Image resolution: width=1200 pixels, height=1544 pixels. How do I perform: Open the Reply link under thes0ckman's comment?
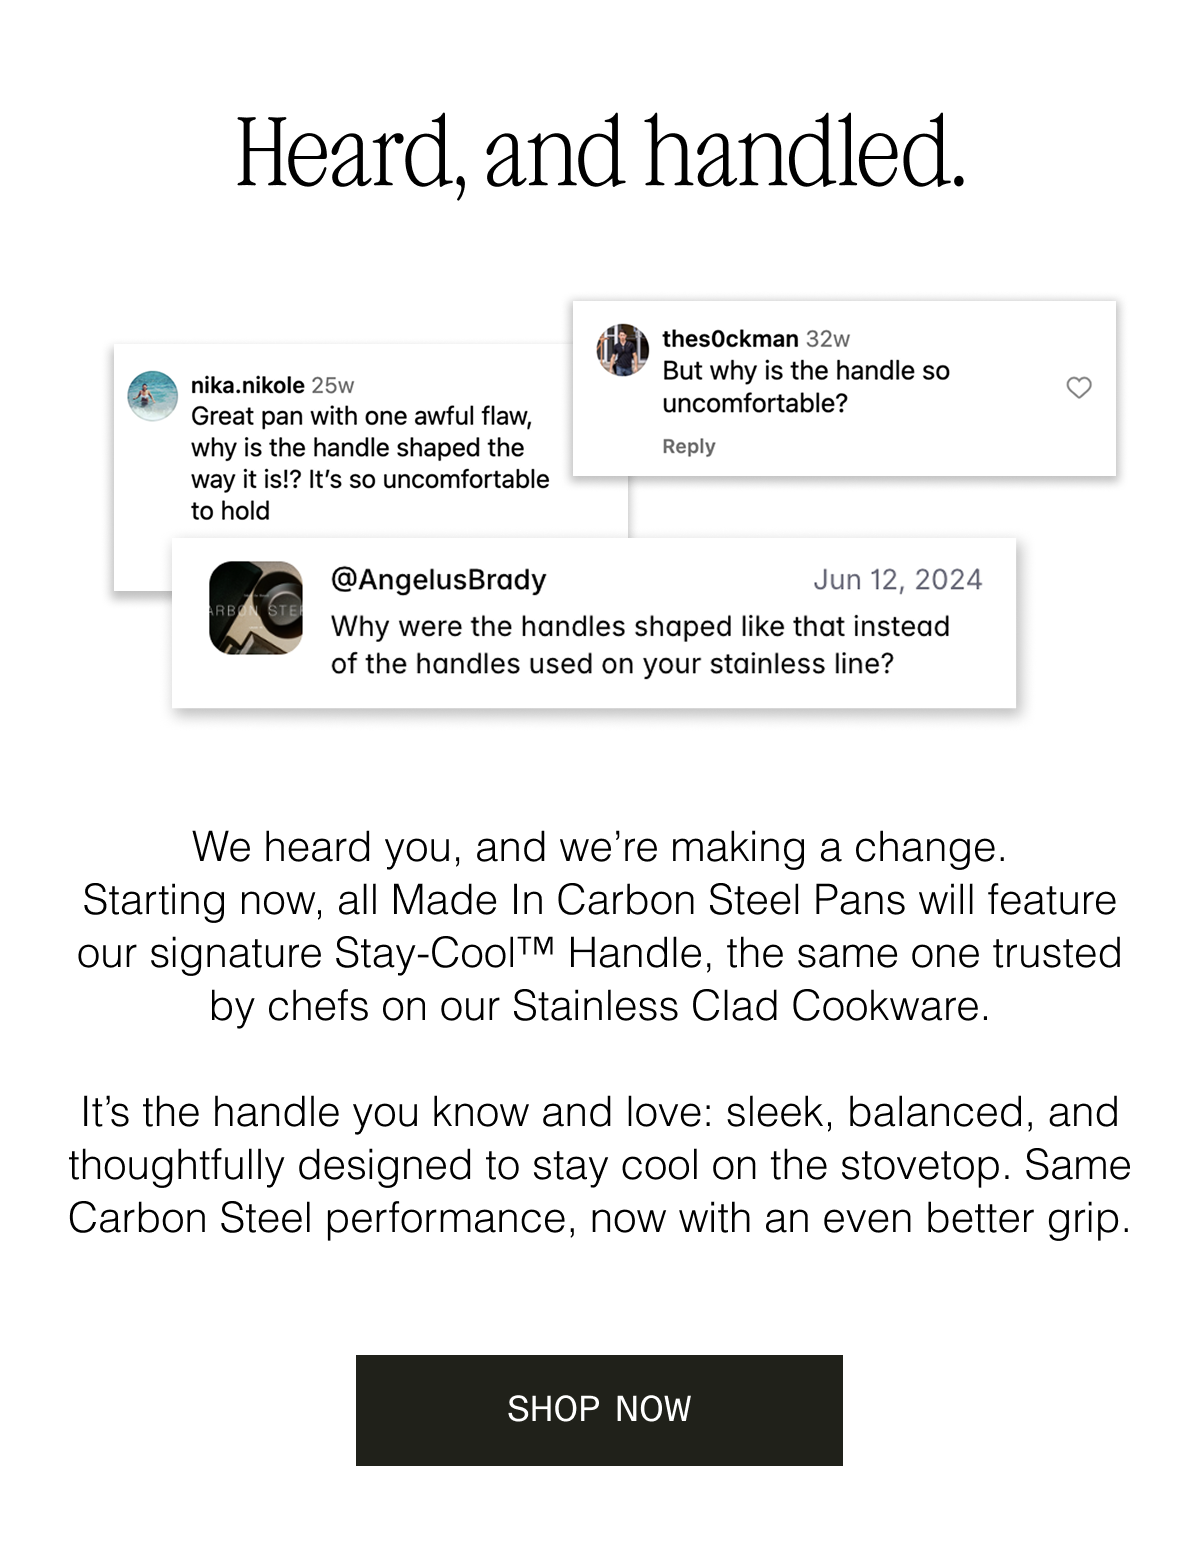tap(688, 446)
